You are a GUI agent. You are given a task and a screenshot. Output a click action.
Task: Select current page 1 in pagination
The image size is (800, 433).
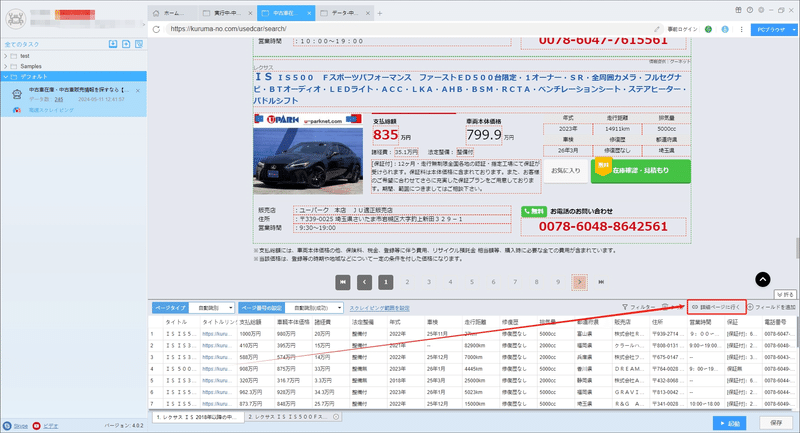point(386,282)
